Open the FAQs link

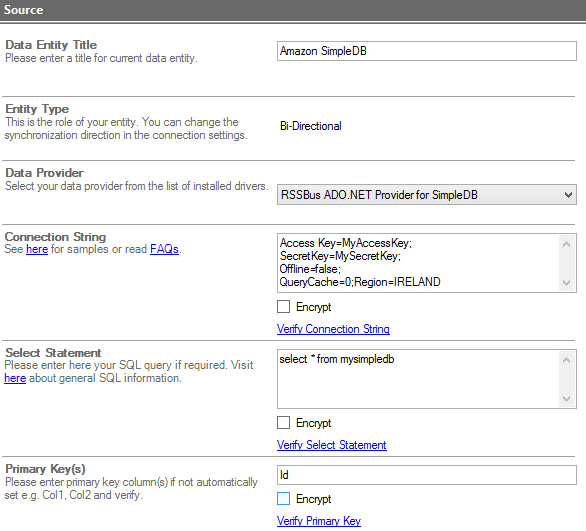[x=164, y=249]
